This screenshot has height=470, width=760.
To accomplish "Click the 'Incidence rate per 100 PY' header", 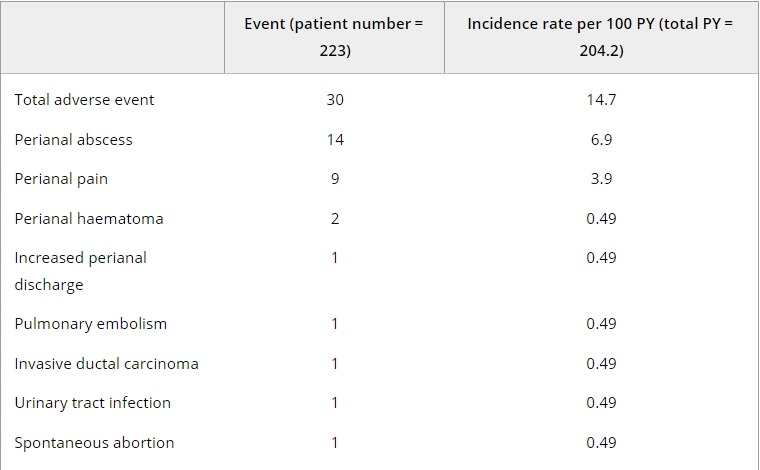I will point(600,37).
